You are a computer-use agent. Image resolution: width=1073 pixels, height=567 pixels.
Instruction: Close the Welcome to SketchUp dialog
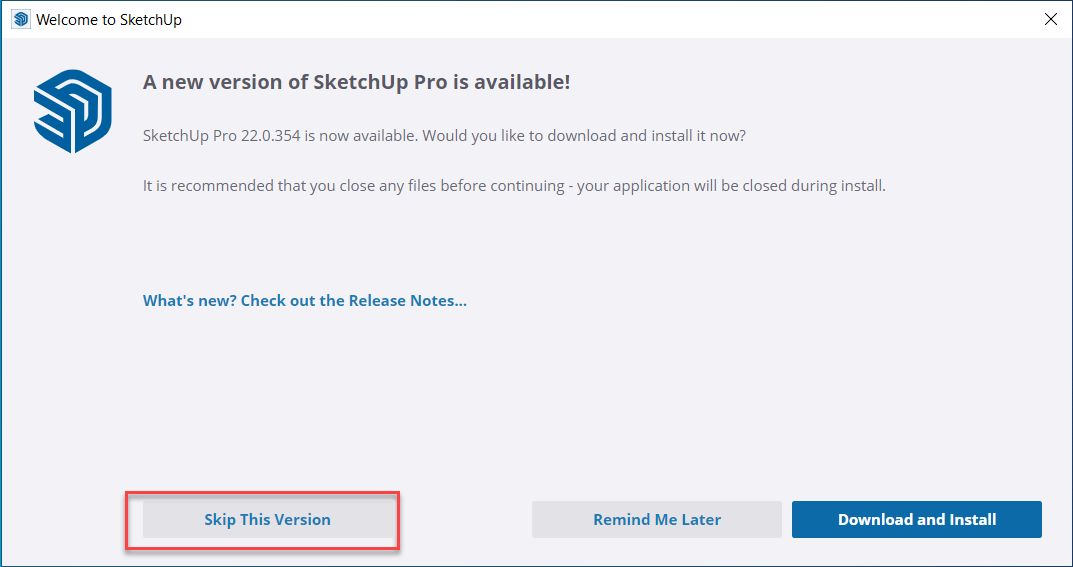(1050, 19)
